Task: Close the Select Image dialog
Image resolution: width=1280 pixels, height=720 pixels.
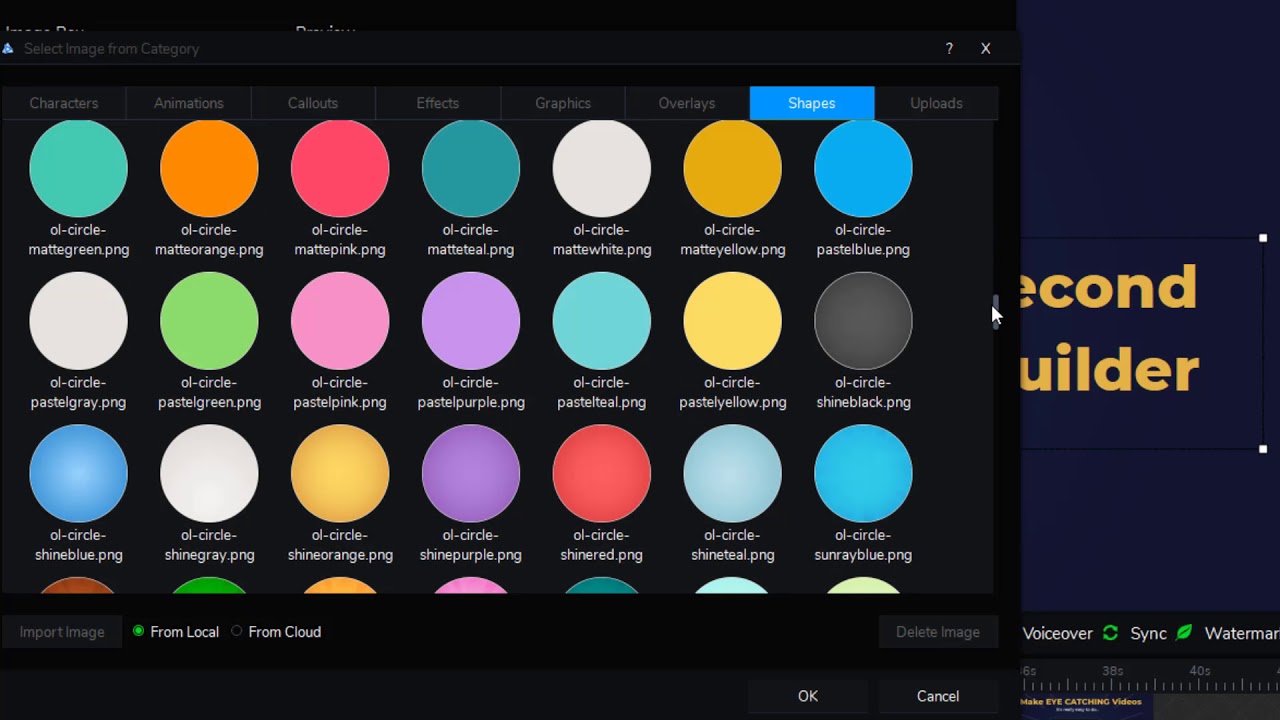Action: pos(985,48)
